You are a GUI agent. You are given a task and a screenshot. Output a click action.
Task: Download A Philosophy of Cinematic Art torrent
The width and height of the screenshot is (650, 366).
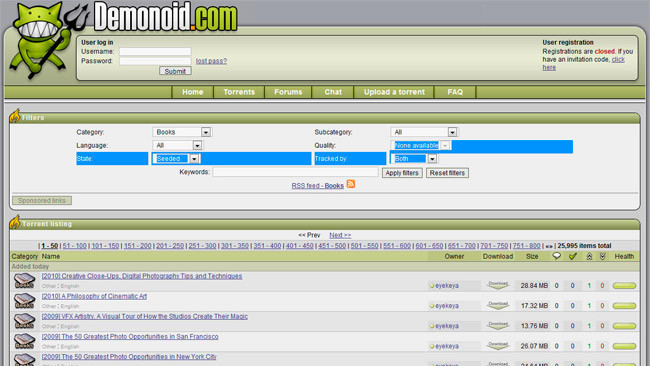(x=498, y=305)
